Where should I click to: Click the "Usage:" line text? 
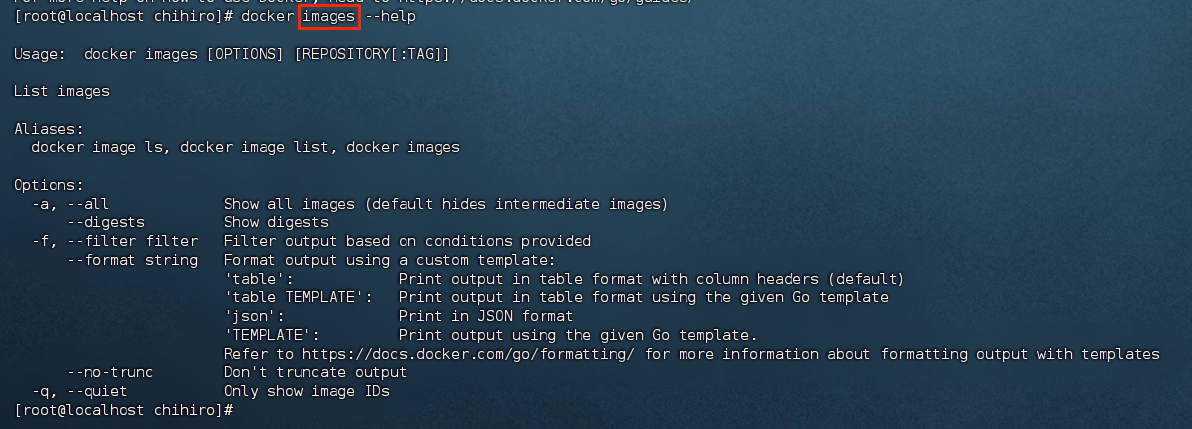232,54
